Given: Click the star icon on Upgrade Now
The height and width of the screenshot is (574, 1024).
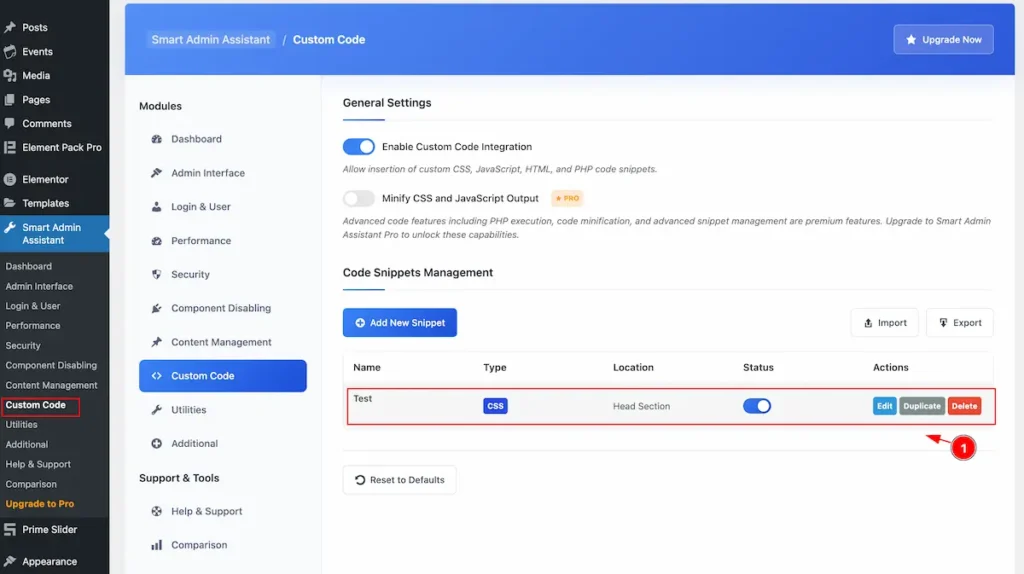Looking at the screenshot, I should pyautogui.click(x=911, y=40).
